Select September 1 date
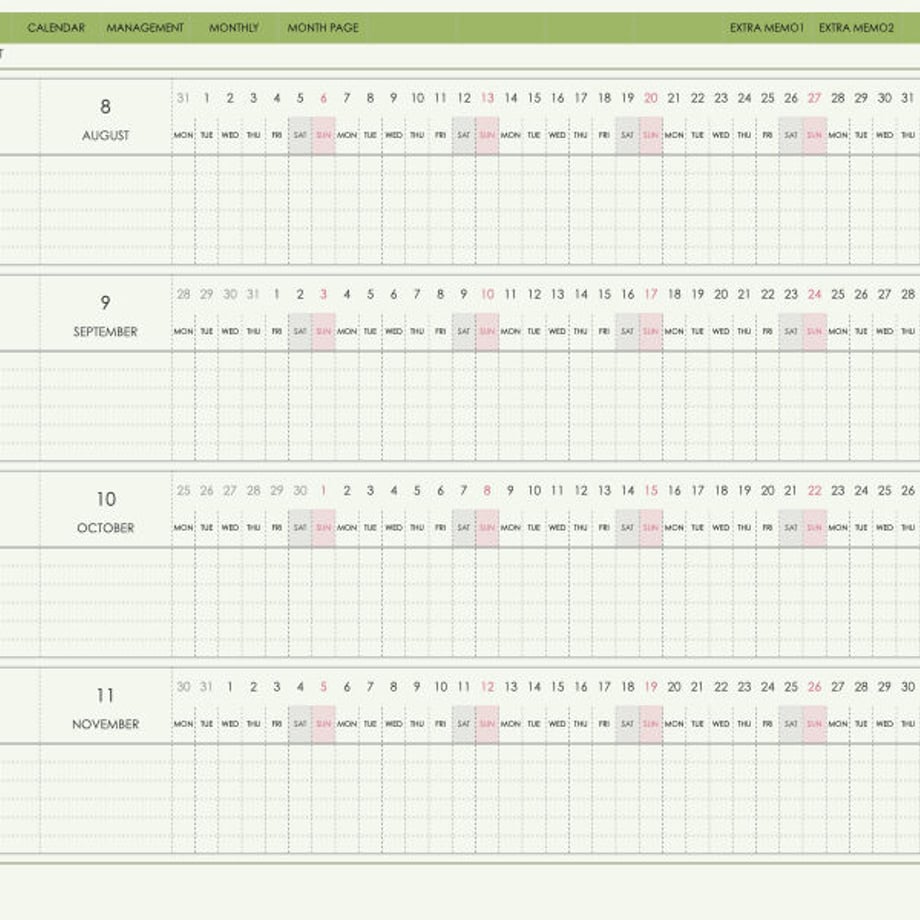 point(276,294)
